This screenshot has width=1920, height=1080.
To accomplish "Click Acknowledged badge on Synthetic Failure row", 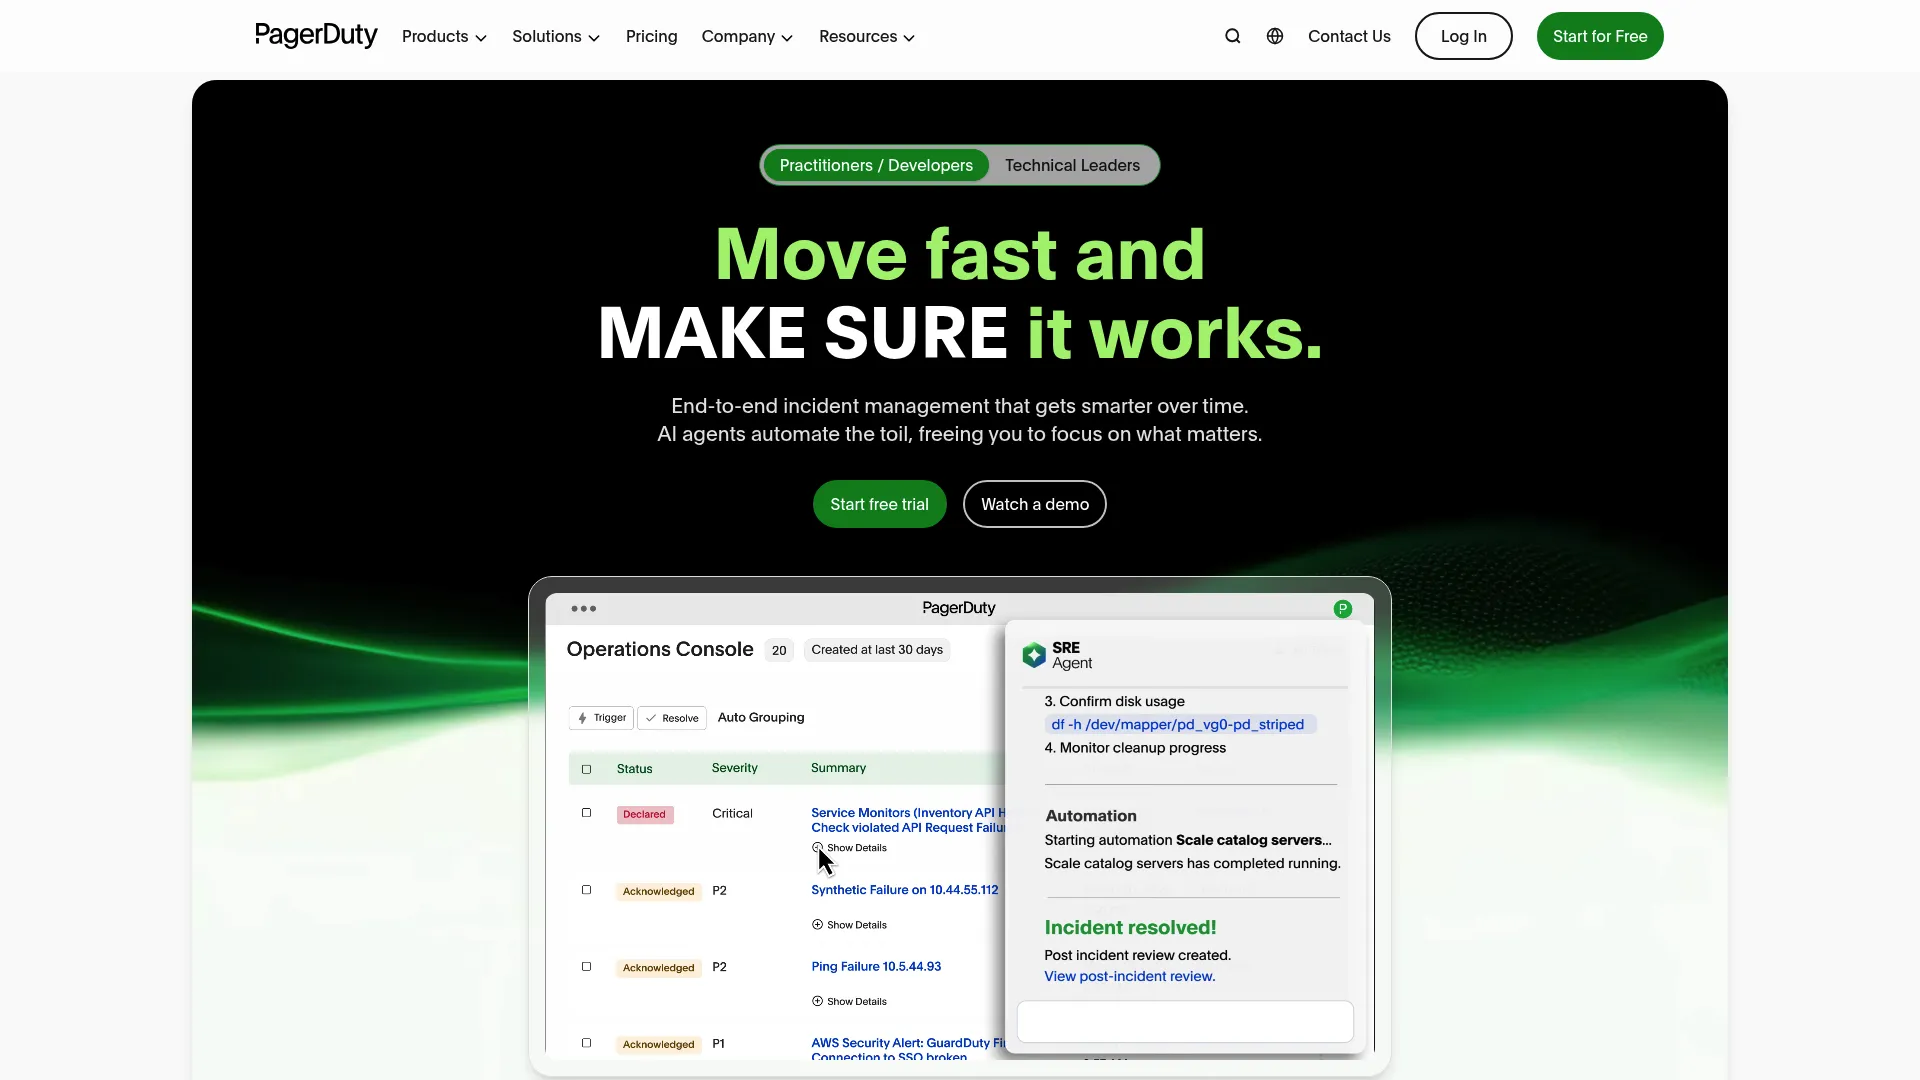I will pyautogui.click(x=658, y=891).
